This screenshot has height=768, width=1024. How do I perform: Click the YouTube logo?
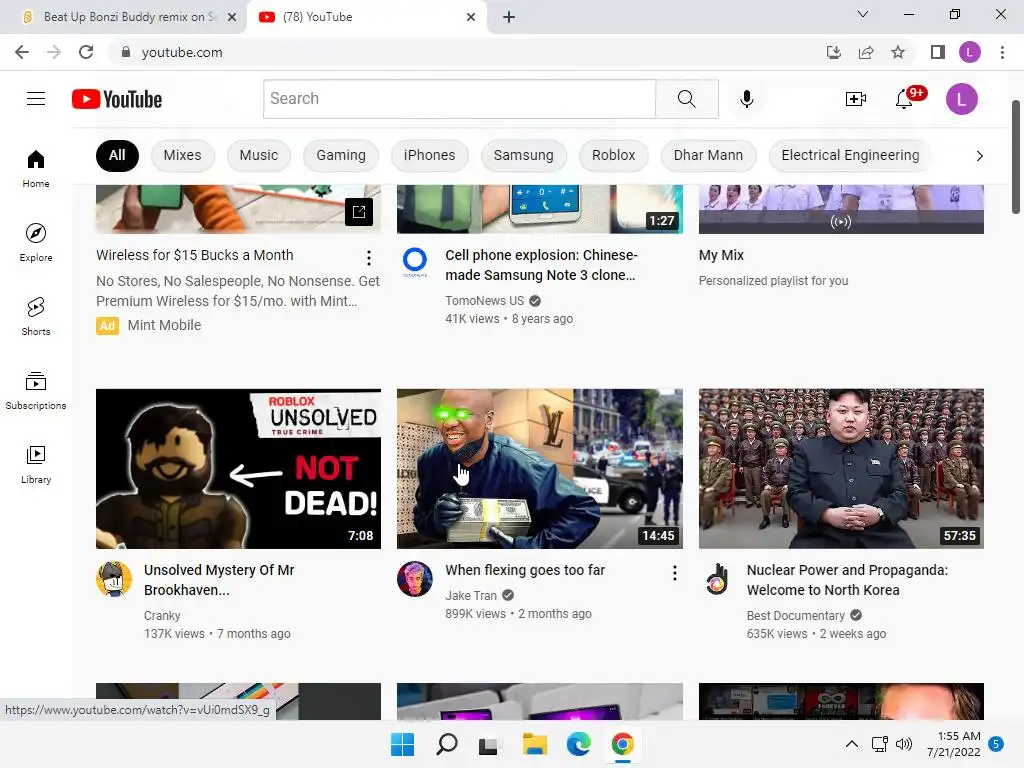tap(117, 99)
